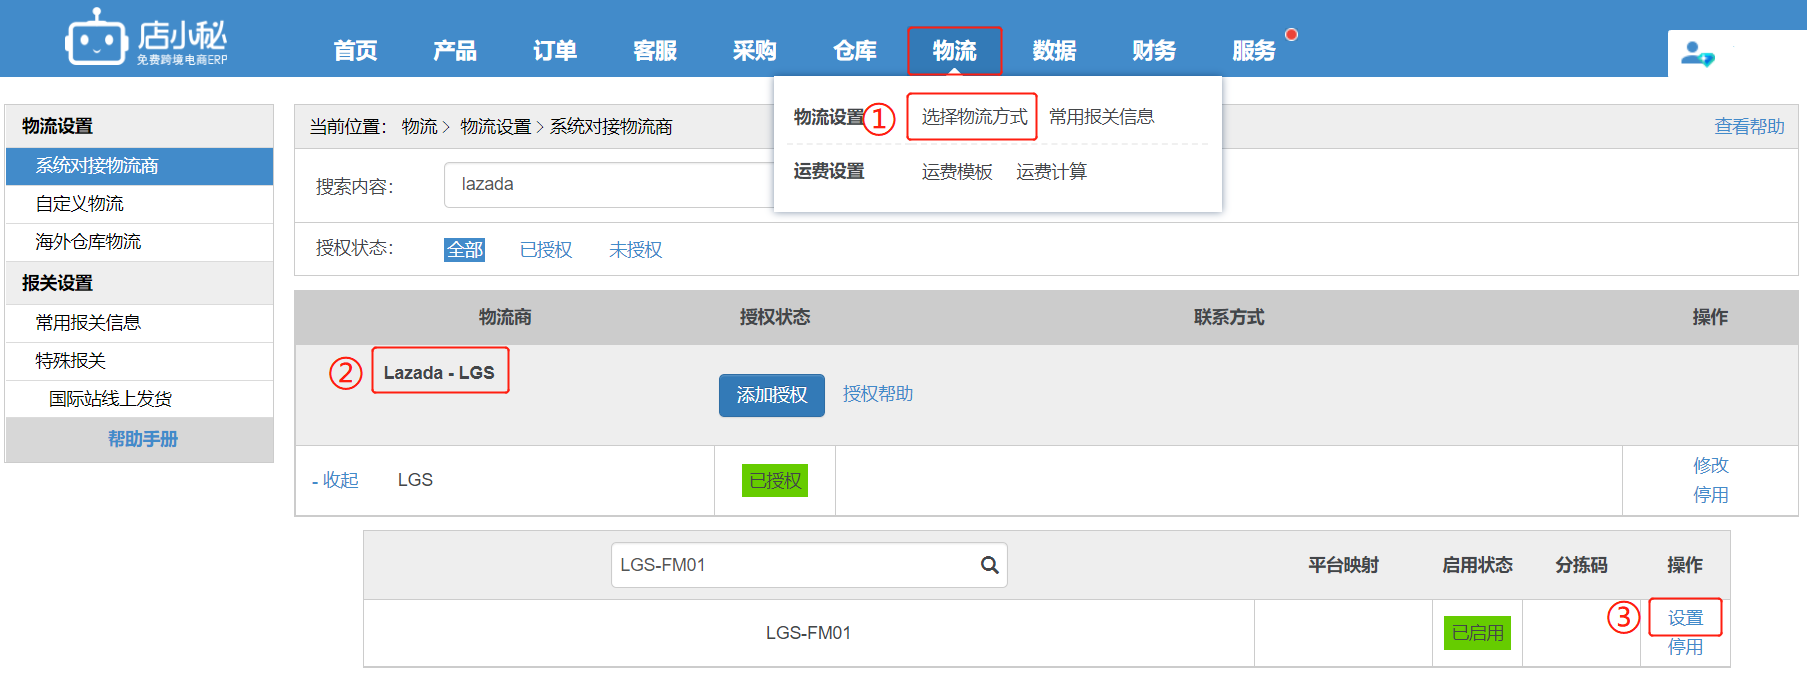1807x677 pixels.
Task: Select 系统对接物流商 in sidebar
Action: pos(139,166)
